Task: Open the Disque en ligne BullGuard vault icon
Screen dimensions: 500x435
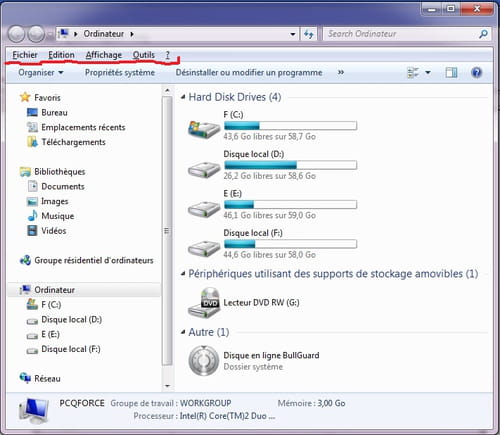Action: (x=204, y=361)
